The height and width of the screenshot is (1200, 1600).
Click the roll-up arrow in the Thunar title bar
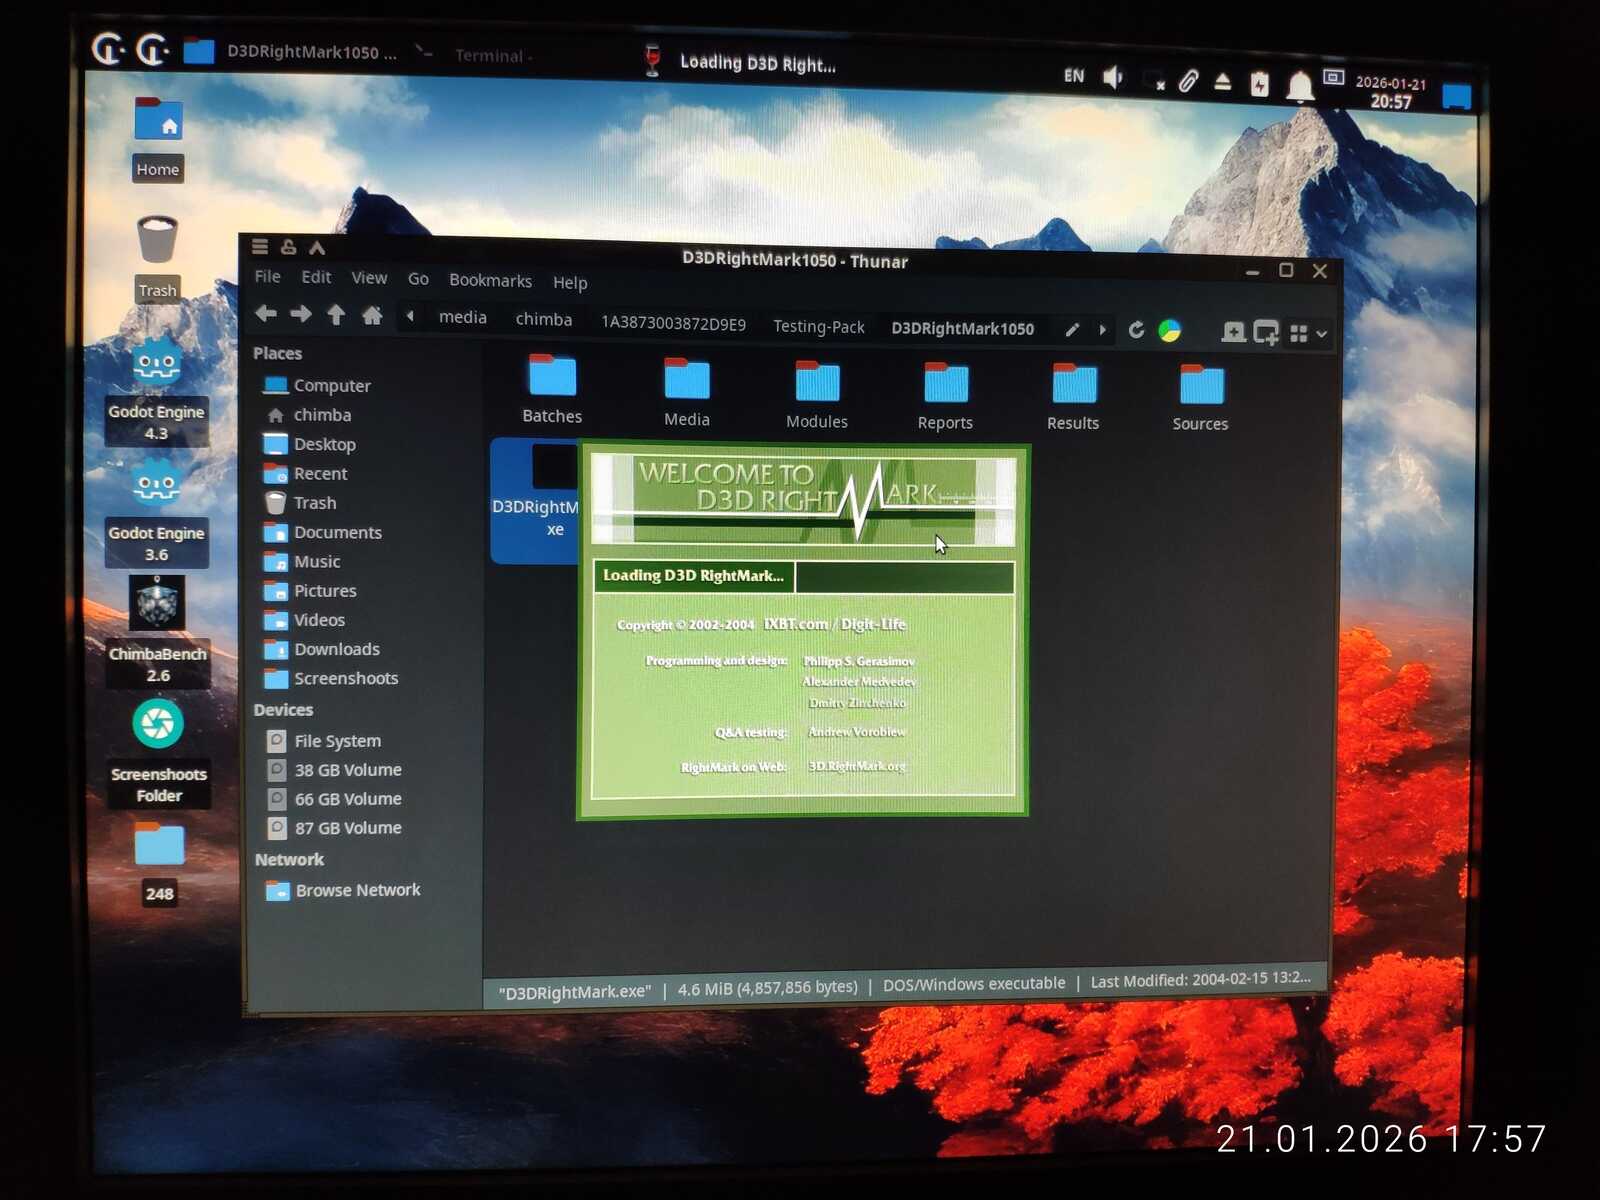click(317, 247)
